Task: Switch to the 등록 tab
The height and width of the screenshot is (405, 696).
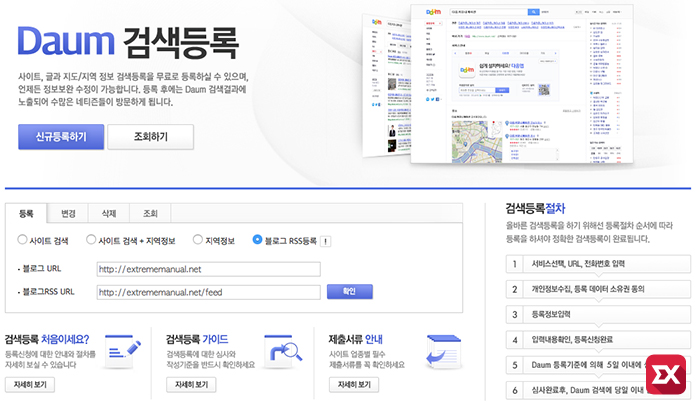Action: 26,214
